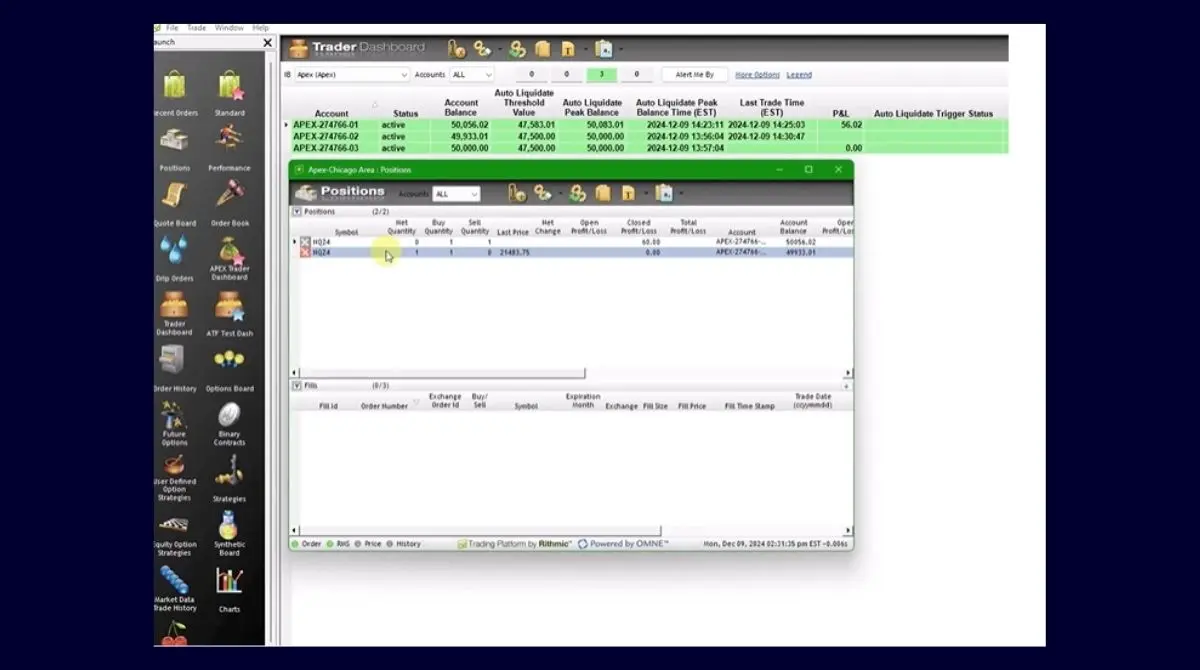Open the IB Apex (Apex) dropdown
The image size is (1200, 670).
point(350,74)
